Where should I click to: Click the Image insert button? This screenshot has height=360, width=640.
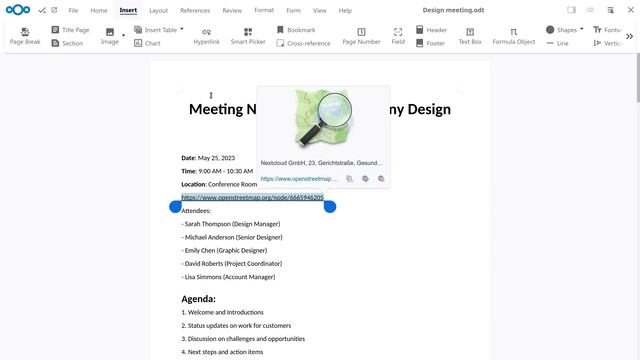click(x=109, y=36)
